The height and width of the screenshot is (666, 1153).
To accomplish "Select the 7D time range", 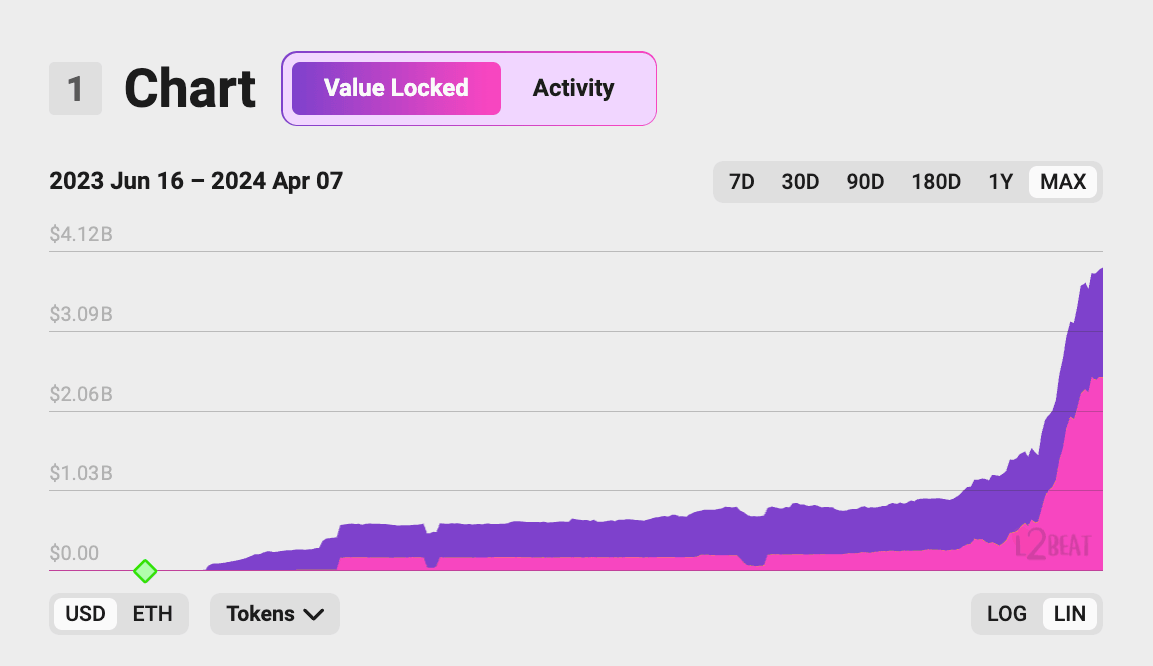I will (741, 182).
